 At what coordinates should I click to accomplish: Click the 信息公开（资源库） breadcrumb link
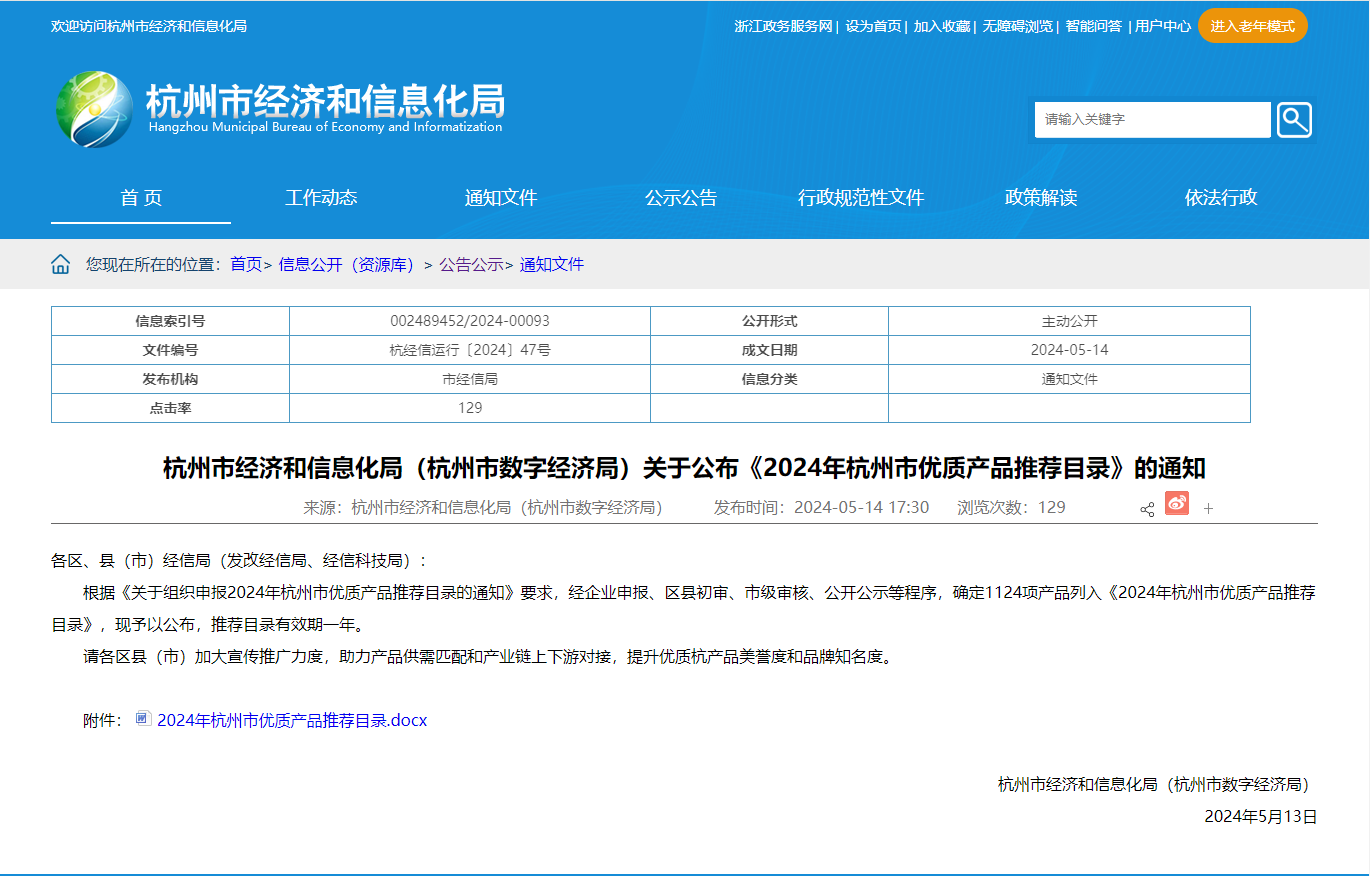[x=346, y=264]
